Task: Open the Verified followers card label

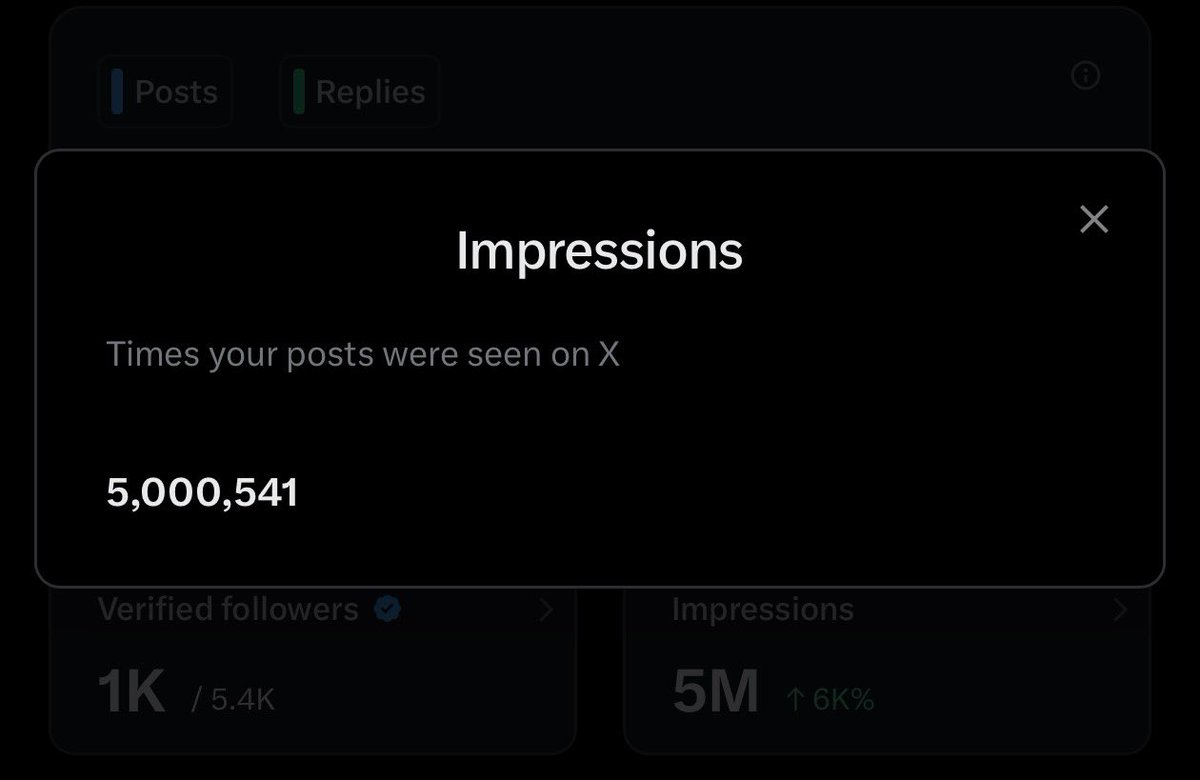Action: pyautogui.click(x=228, y=609)
